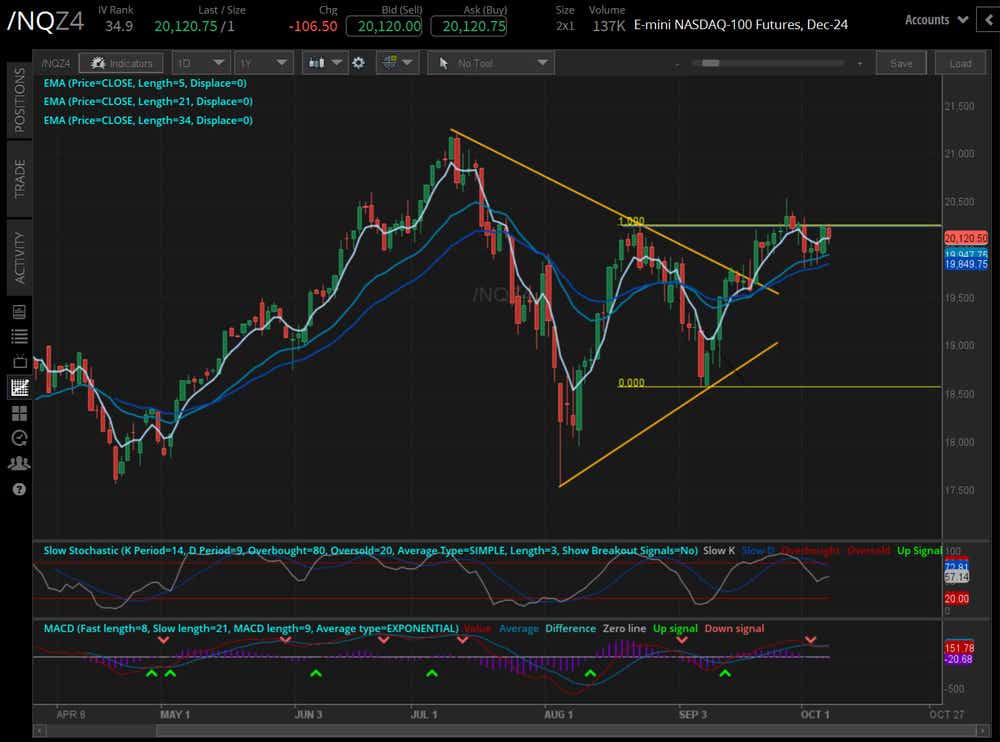Click the OCT 1 date on time axis

814,714
